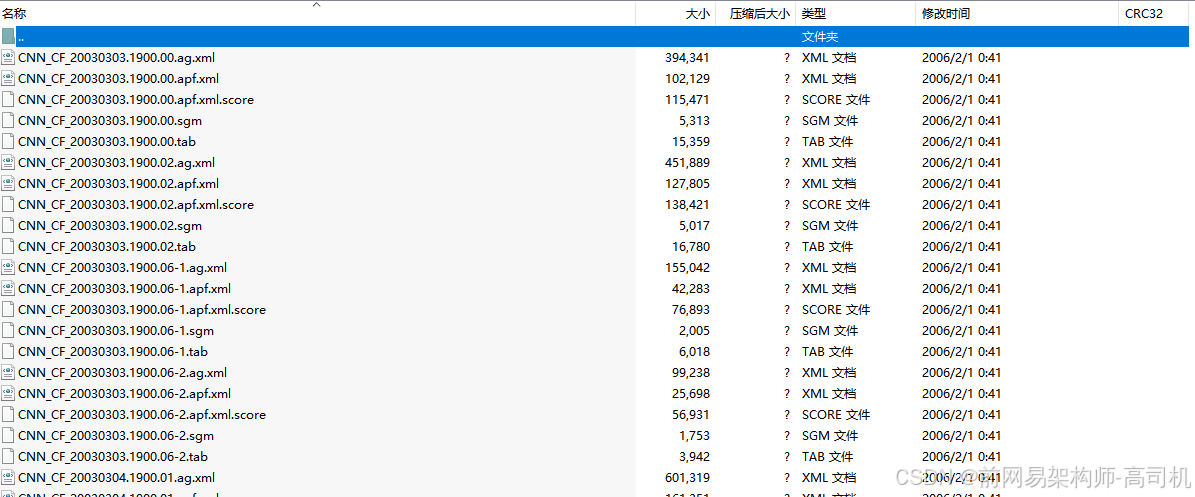The width and height of the screenshot is (1195, 497).
Task: Click the size value 1,753
Action: pyautogui.click(x=695, y=436)
